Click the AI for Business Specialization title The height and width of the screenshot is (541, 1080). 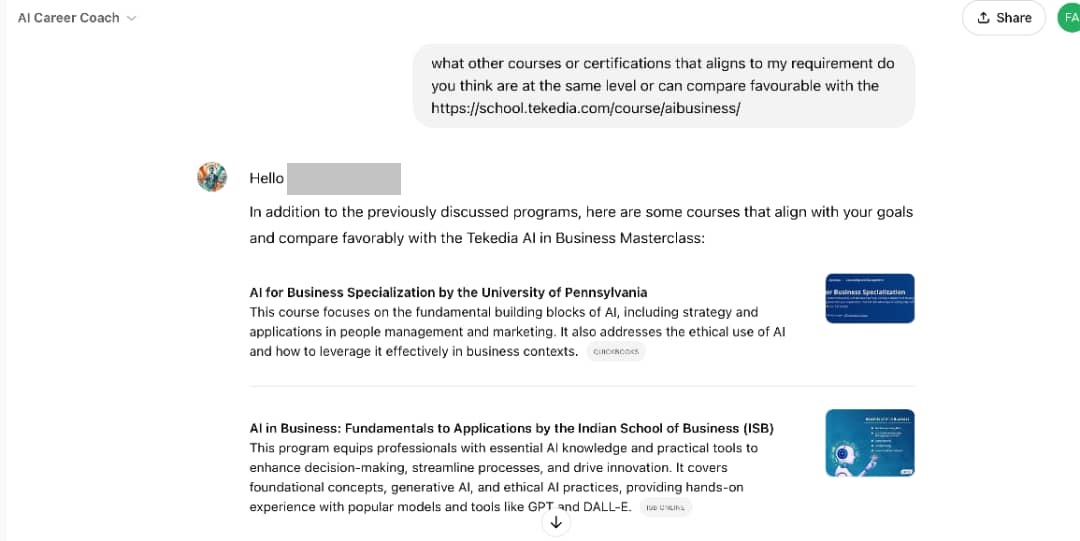448,293
